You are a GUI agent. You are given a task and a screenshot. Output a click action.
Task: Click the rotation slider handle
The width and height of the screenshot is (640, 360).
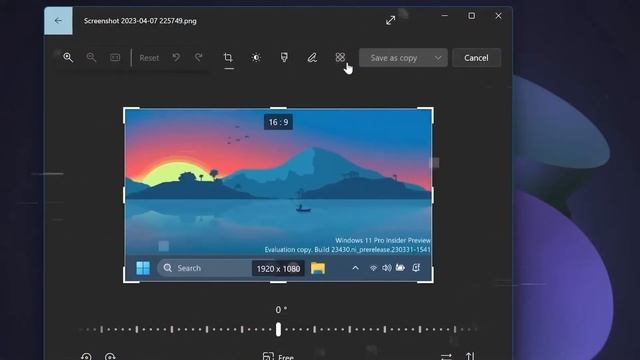(x=278, y=329)
